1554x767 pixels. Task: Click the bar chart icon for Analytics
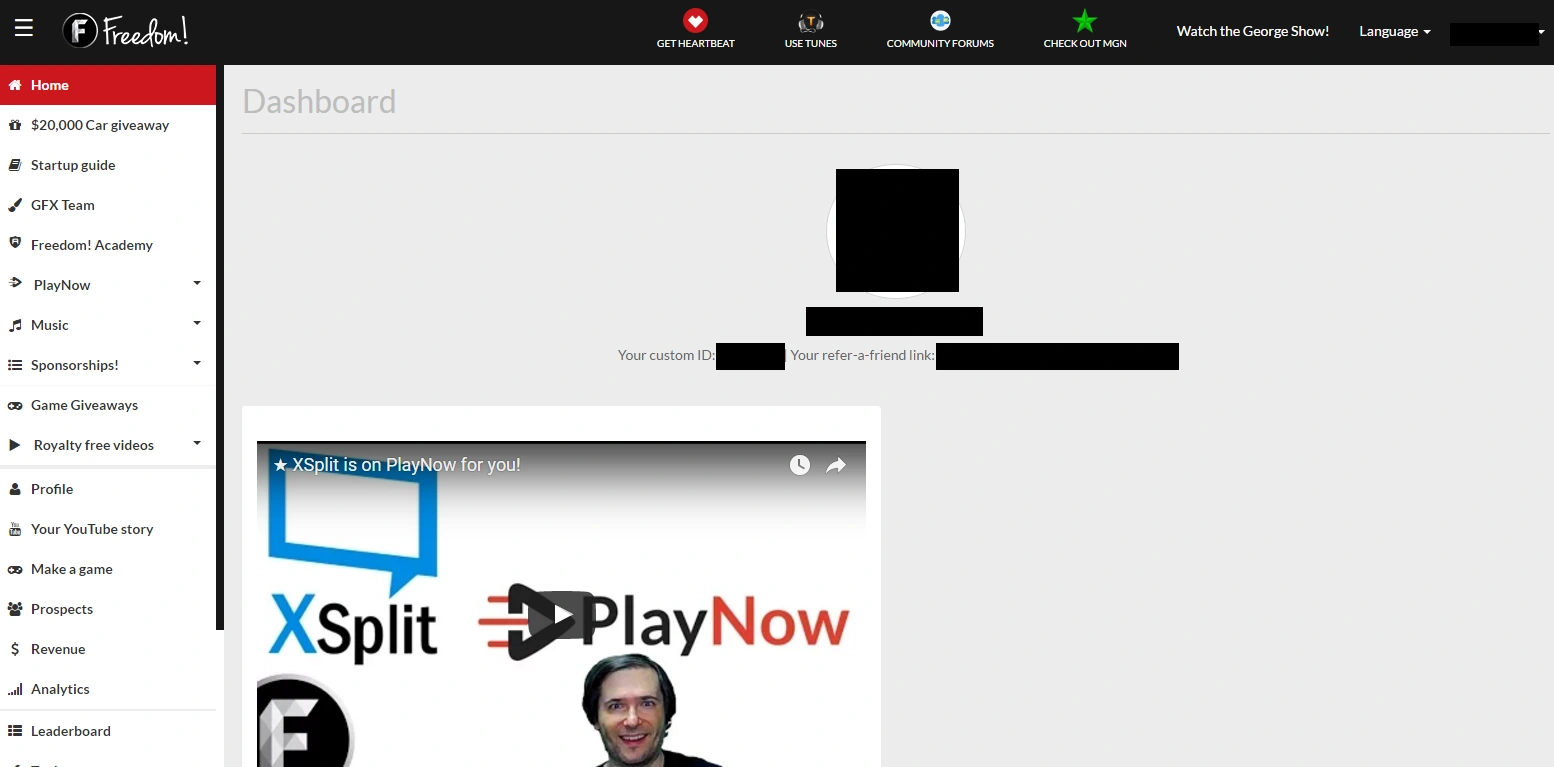14,689
